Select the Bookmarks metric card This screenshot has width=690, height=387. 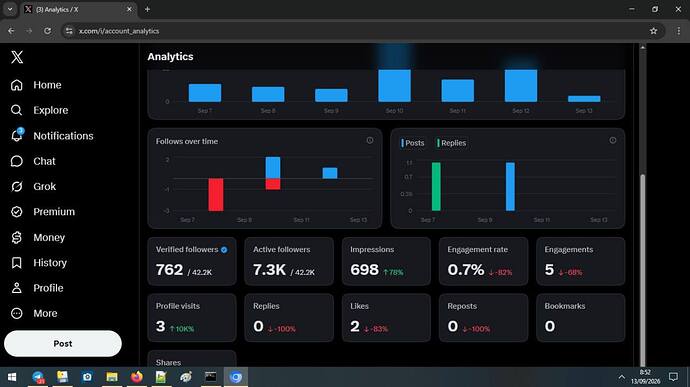581,318
